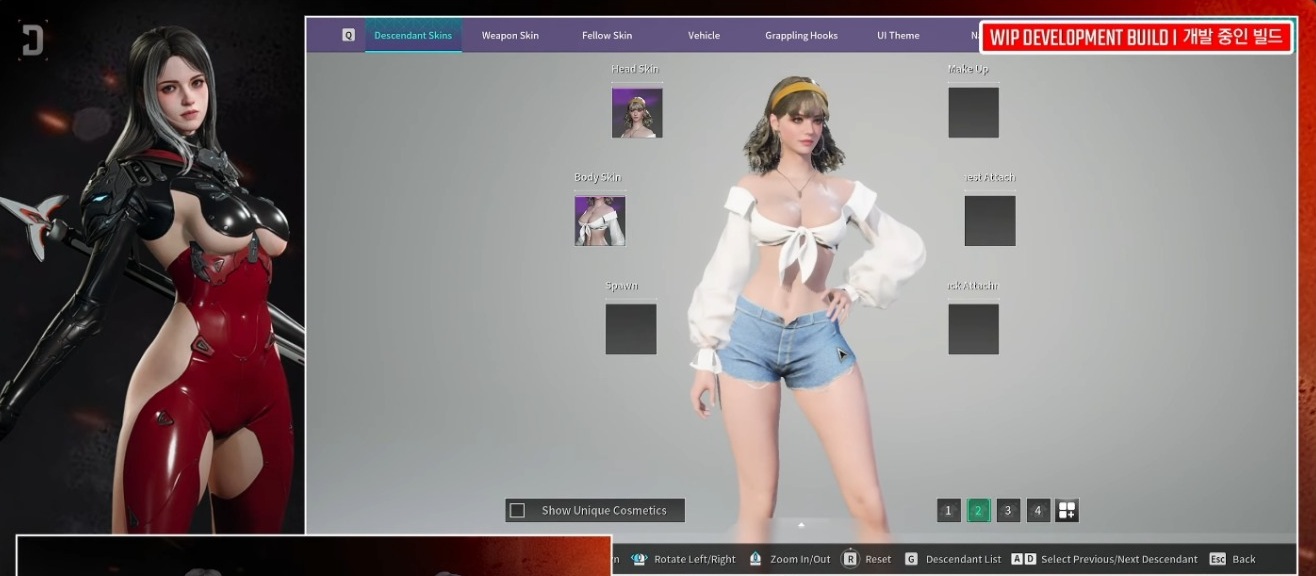Switch to preset slot 1
1316x576 pixels.
(x=948, y=511)
